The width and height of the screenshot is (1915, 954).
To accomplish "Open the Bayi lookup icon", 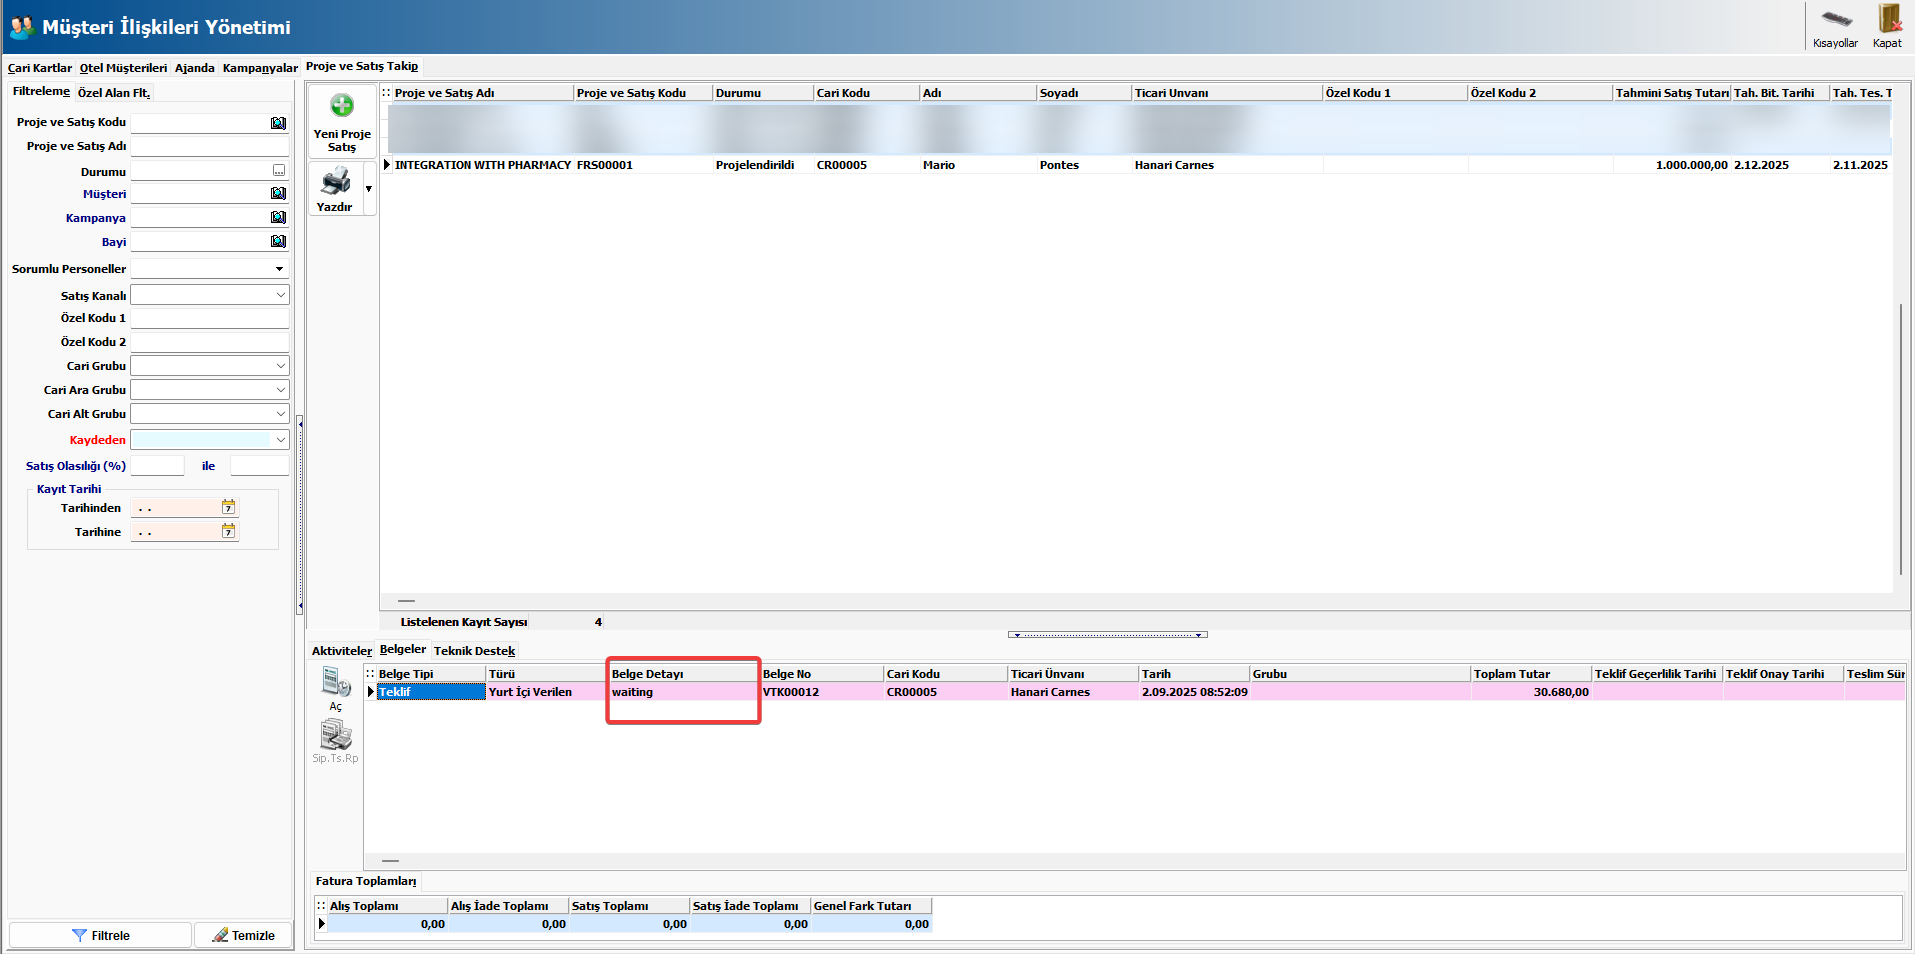I will (278, 242).
